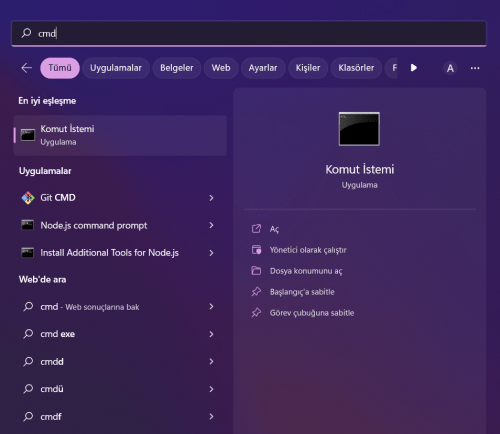Screen dimensions: 500x434
Task: Expand cmdd suggestion chevron
Action: click(211, 361)
